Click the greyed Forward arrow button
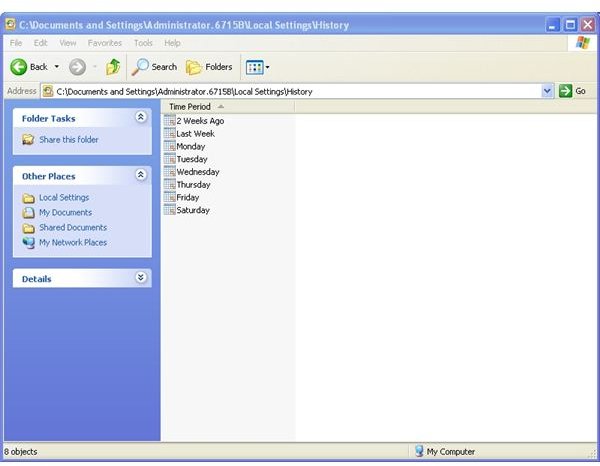Viewport: 600px width, 466px height. (x=77, y=67)
